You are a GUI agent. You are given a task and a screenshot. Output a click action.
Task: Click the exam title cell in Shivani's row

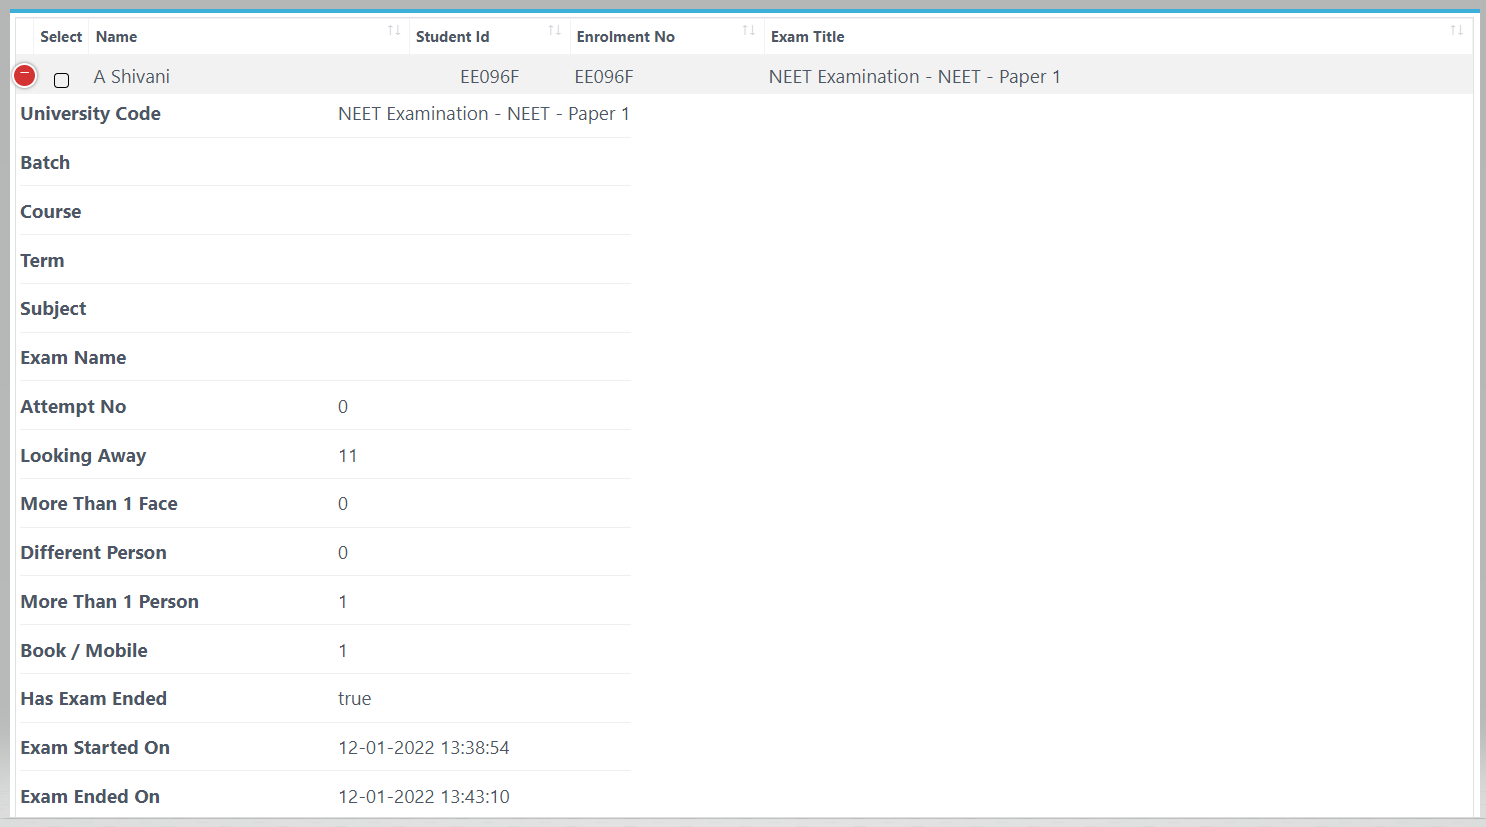(x=914, y=77)
